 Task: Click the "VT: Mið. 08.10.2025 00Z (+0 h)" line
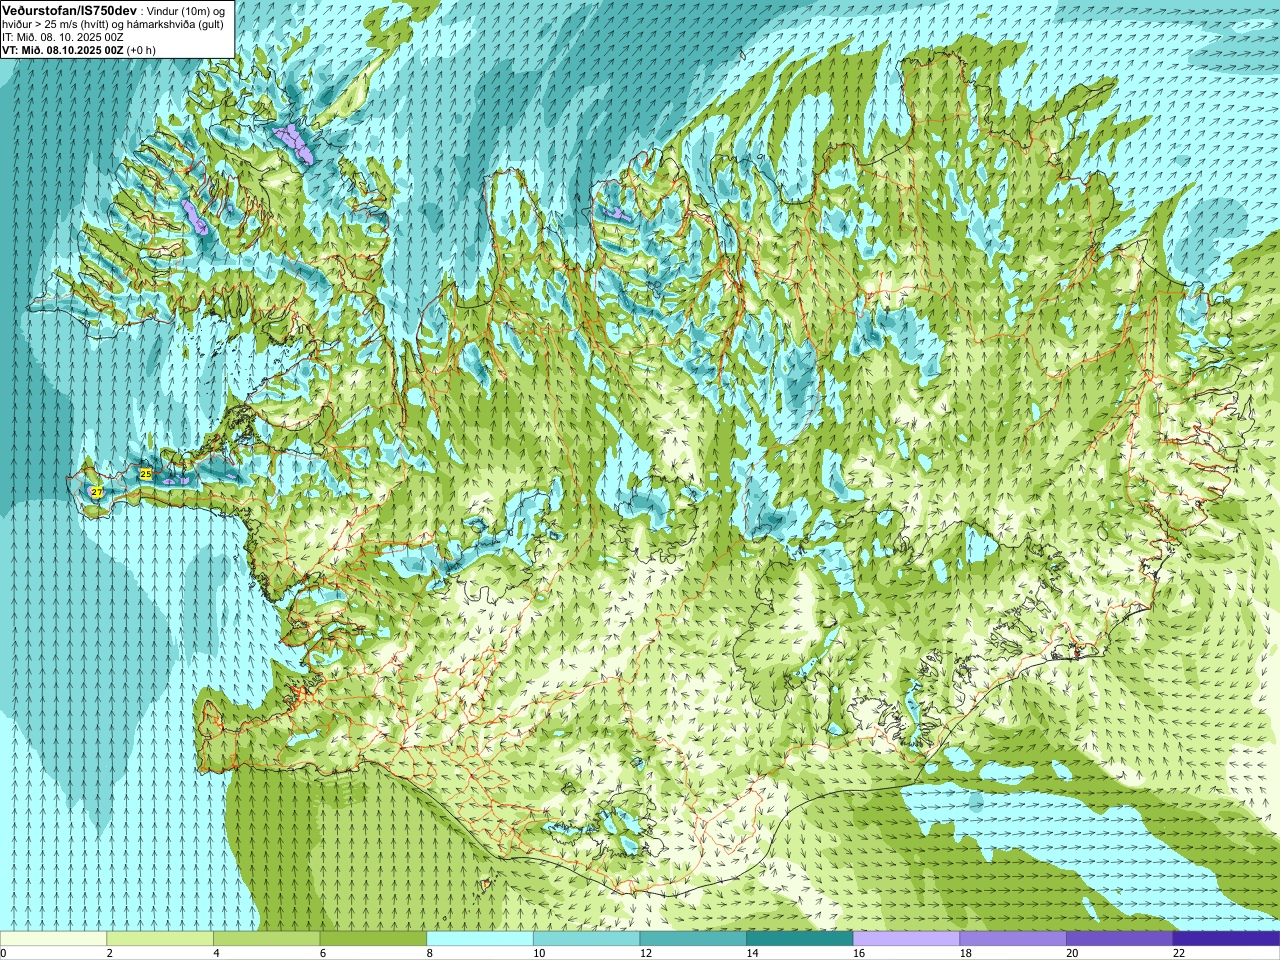point(79,50)
